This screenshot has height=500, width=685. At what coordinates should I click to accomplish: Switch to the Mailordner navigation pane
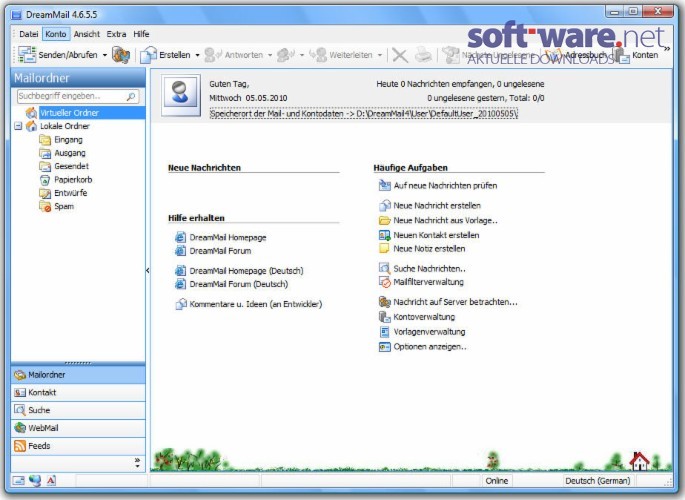(x=78, y=375)
